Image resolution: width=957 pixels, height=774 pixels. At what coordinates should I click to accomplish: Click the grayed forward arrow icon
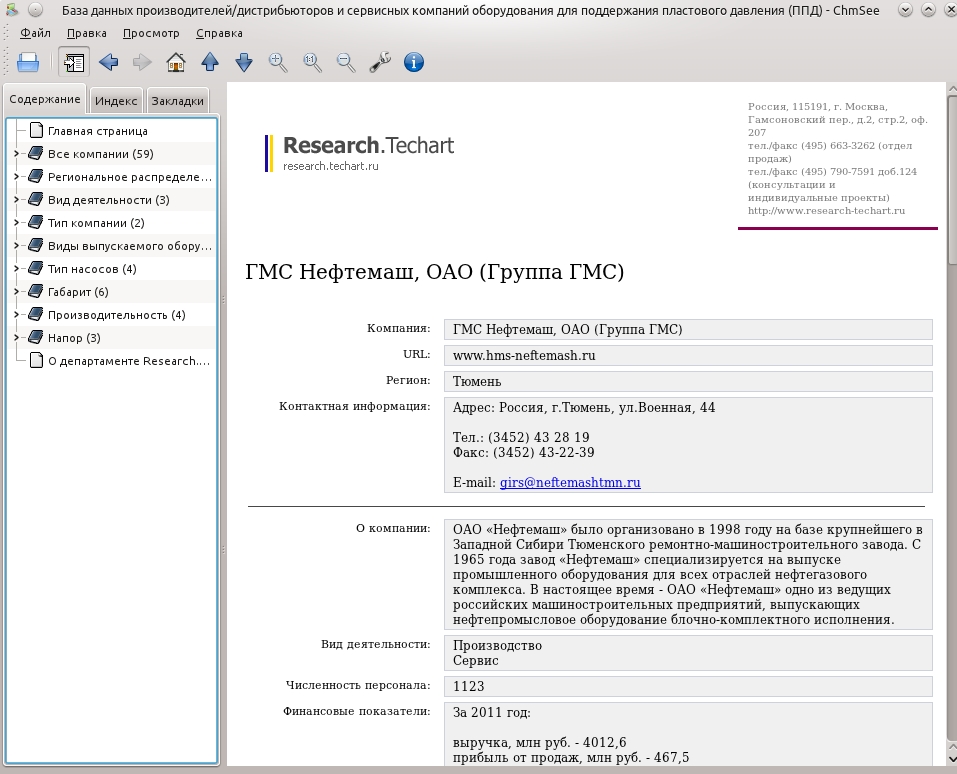tap(142, 62)
